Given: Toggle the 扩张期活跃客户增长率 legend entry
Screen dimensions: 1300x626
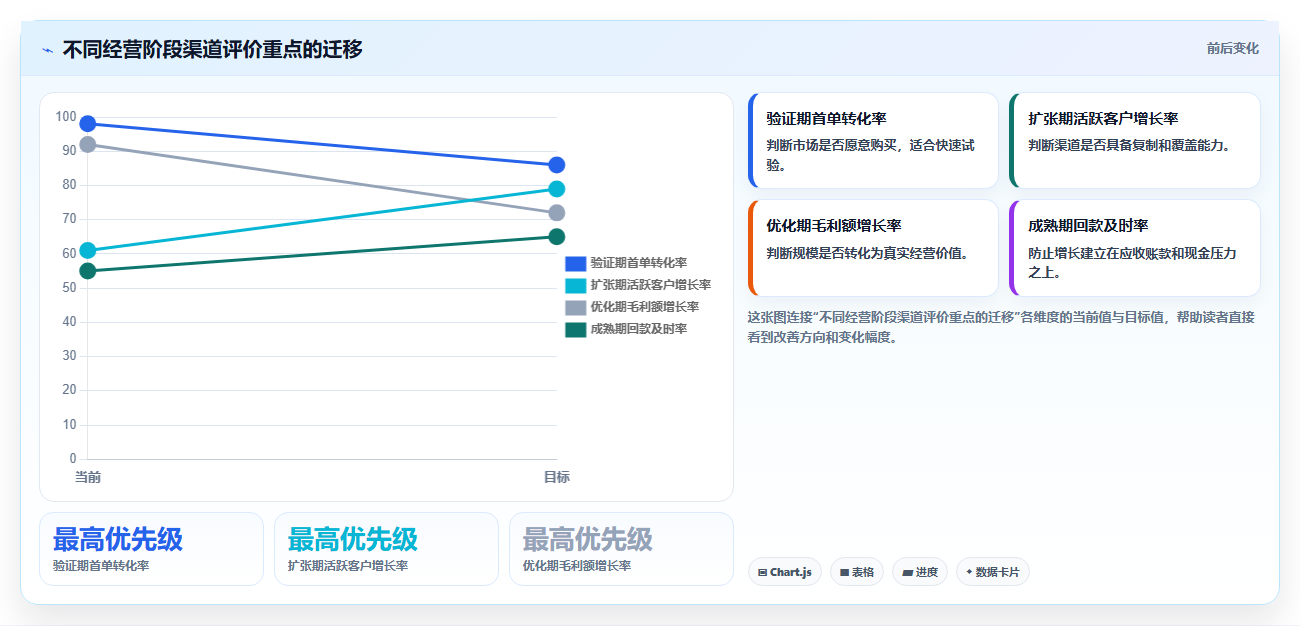Looking at the screenshot, I should click(x=638, y=285).
